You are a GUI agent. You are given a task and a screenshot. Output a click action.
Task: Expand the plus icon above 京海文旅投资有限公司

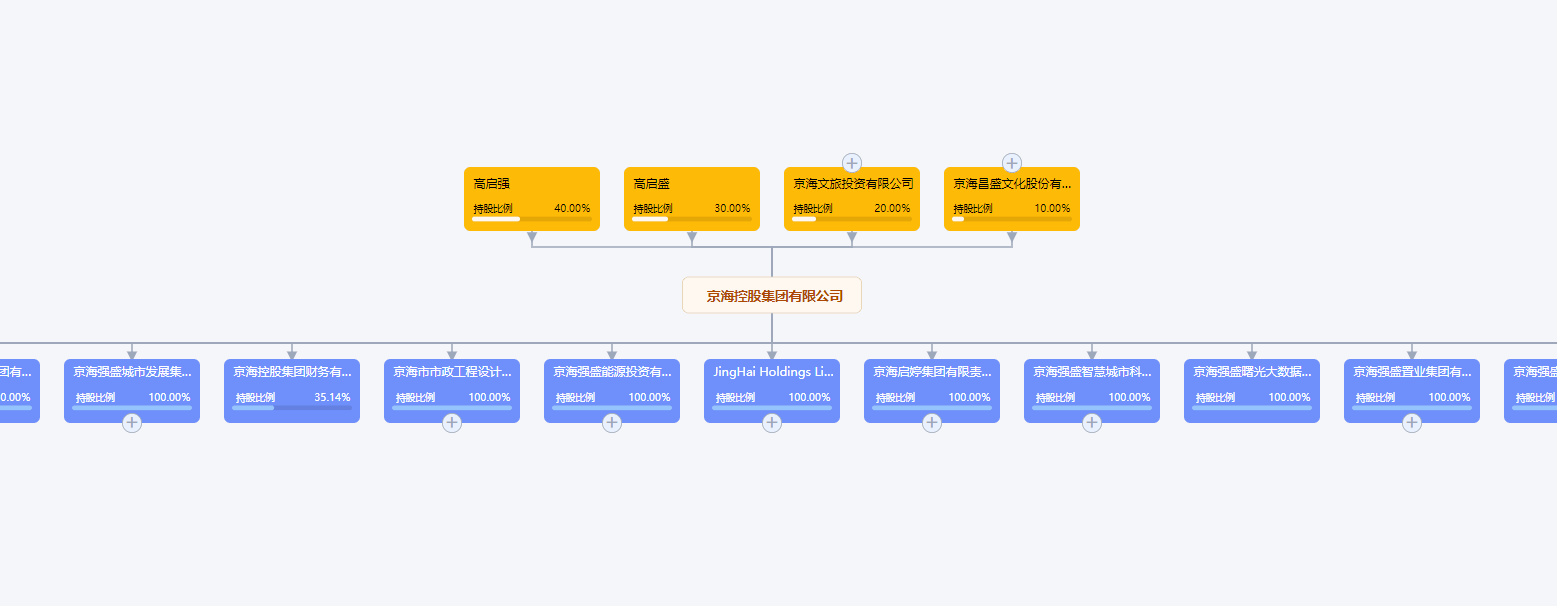pyautogui.click(x=851, y=162)
